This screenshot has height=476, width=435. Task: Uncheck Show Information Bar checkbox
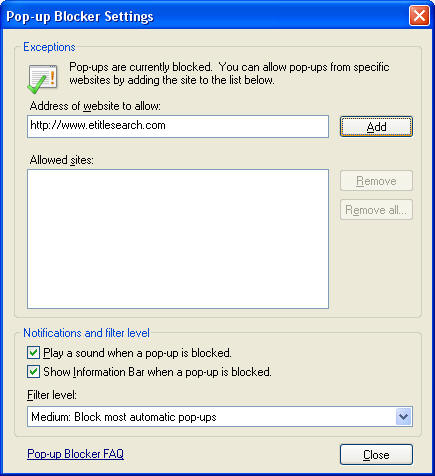point(33,372)
